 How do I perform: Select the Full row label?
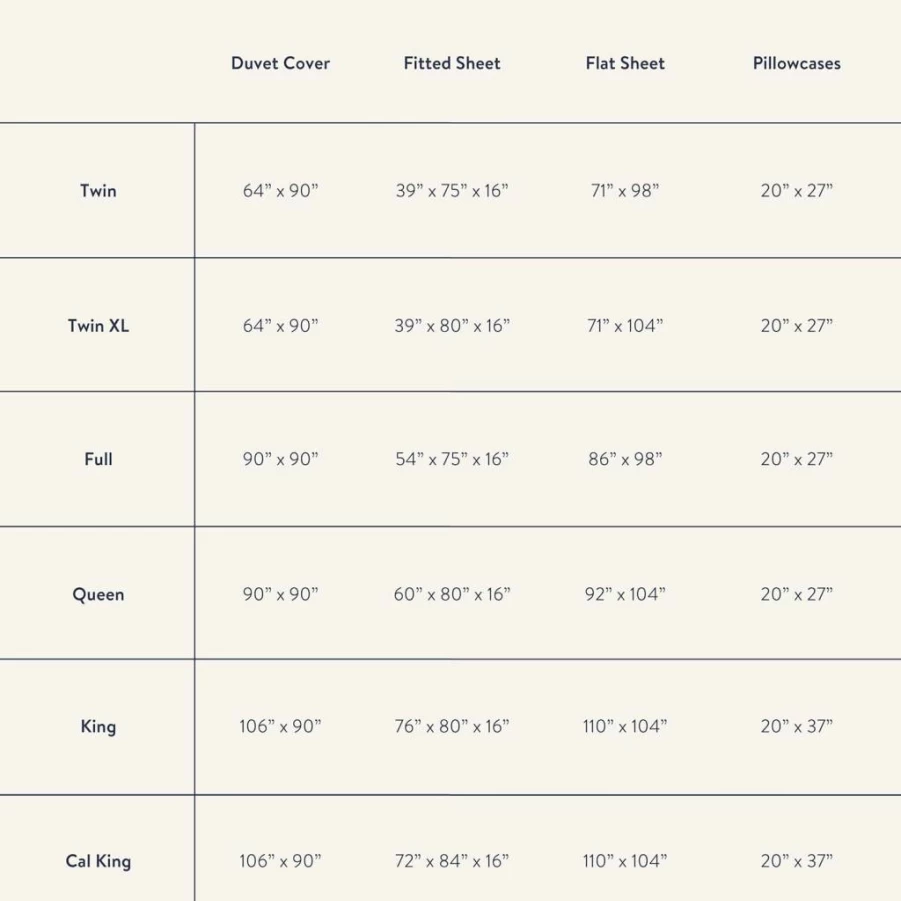click(x=98, y=459)
